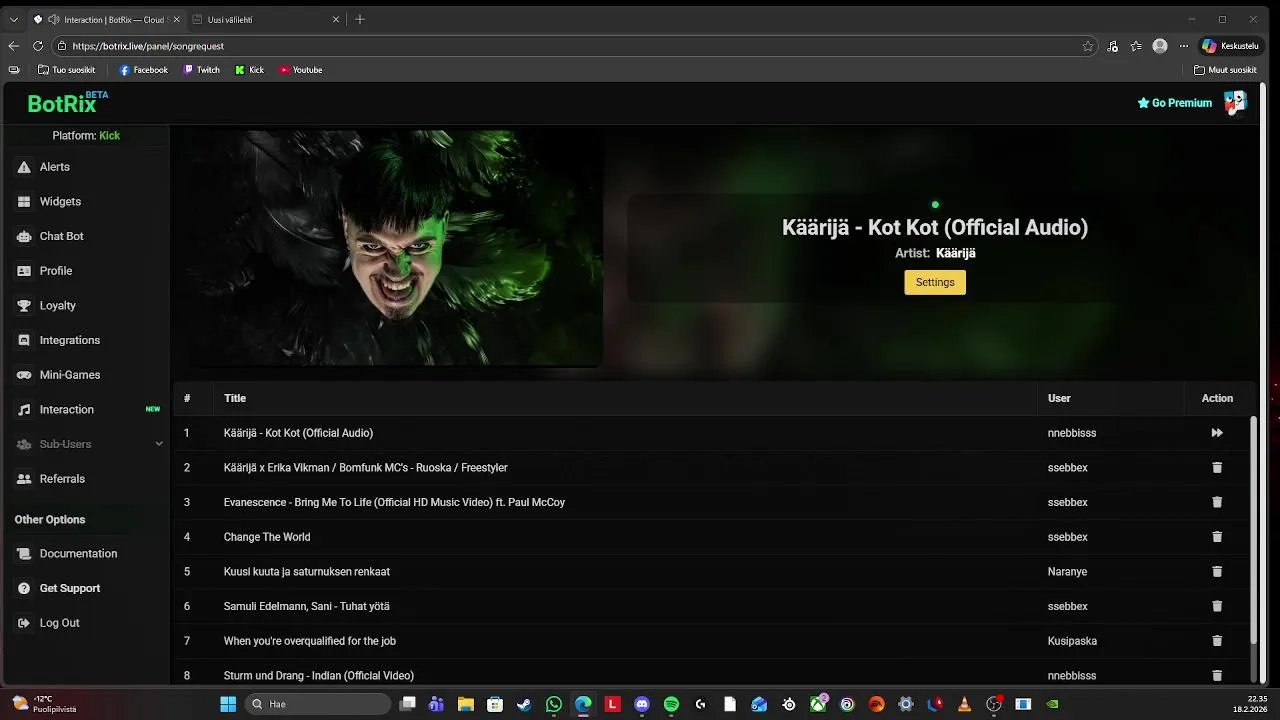Switch to the Uusi välilehti tab
Screen dimensions: 1280x720
(263, 19)
